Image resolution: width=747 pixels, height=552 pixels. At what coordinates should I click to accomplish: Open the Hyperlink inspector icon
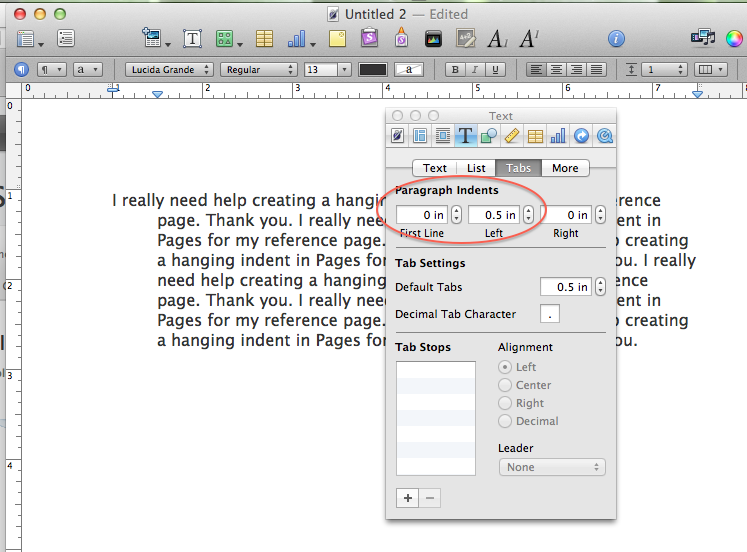tap(581, 136)
